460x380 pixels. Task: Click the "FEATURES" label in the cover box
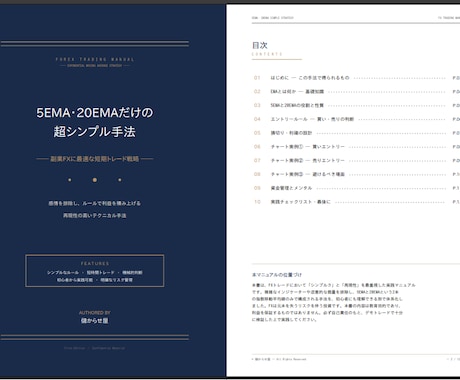click(95, 263)
